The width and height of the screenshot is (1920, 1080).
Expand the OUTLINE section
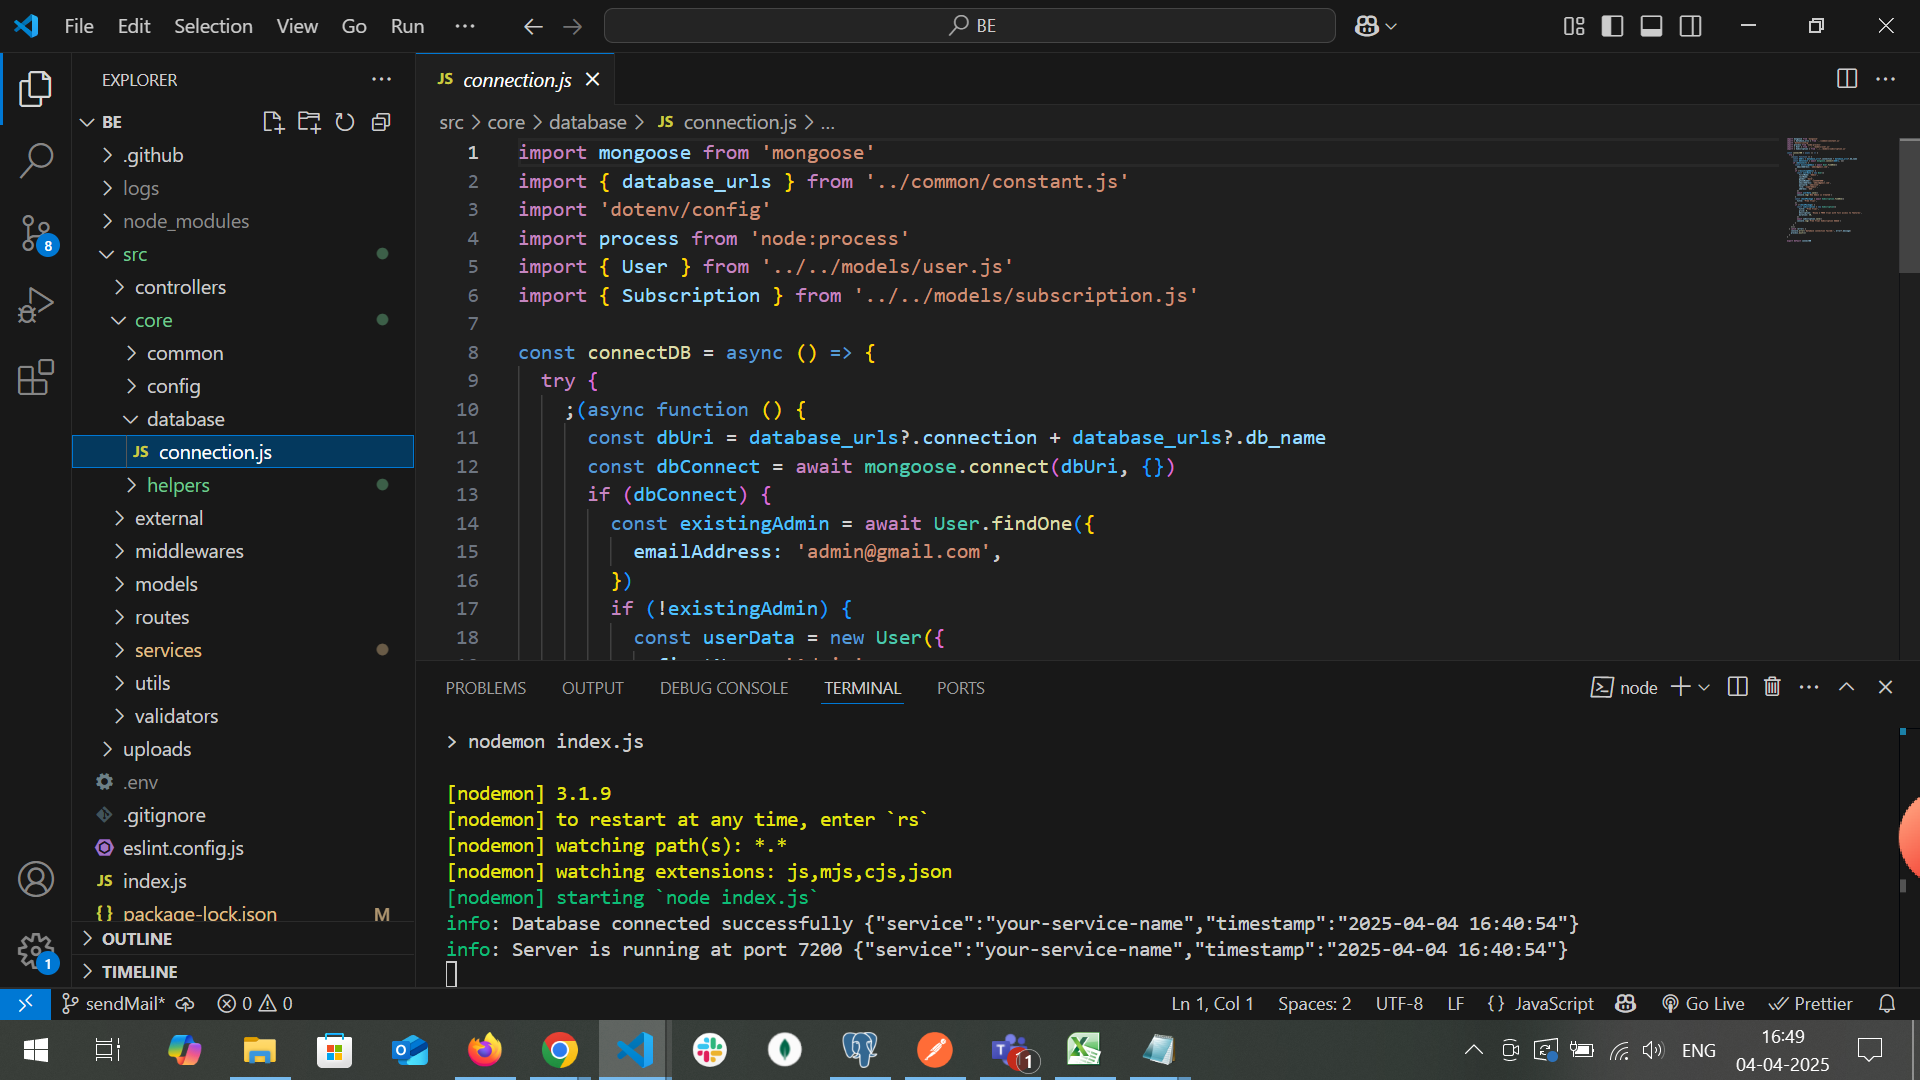tap(136, 939)
